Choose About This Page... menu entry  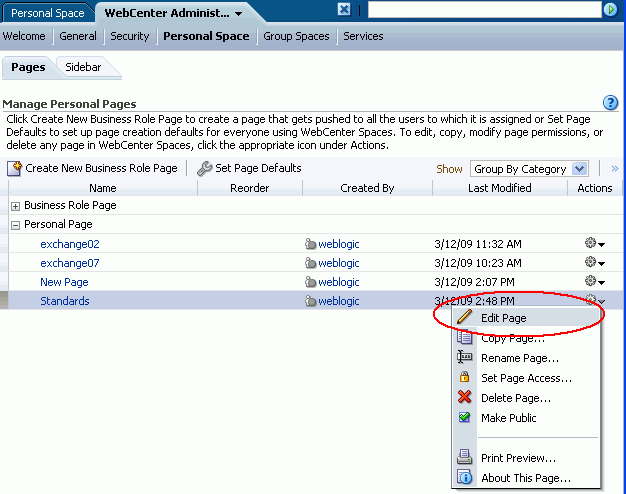click(x=526, y=478)
